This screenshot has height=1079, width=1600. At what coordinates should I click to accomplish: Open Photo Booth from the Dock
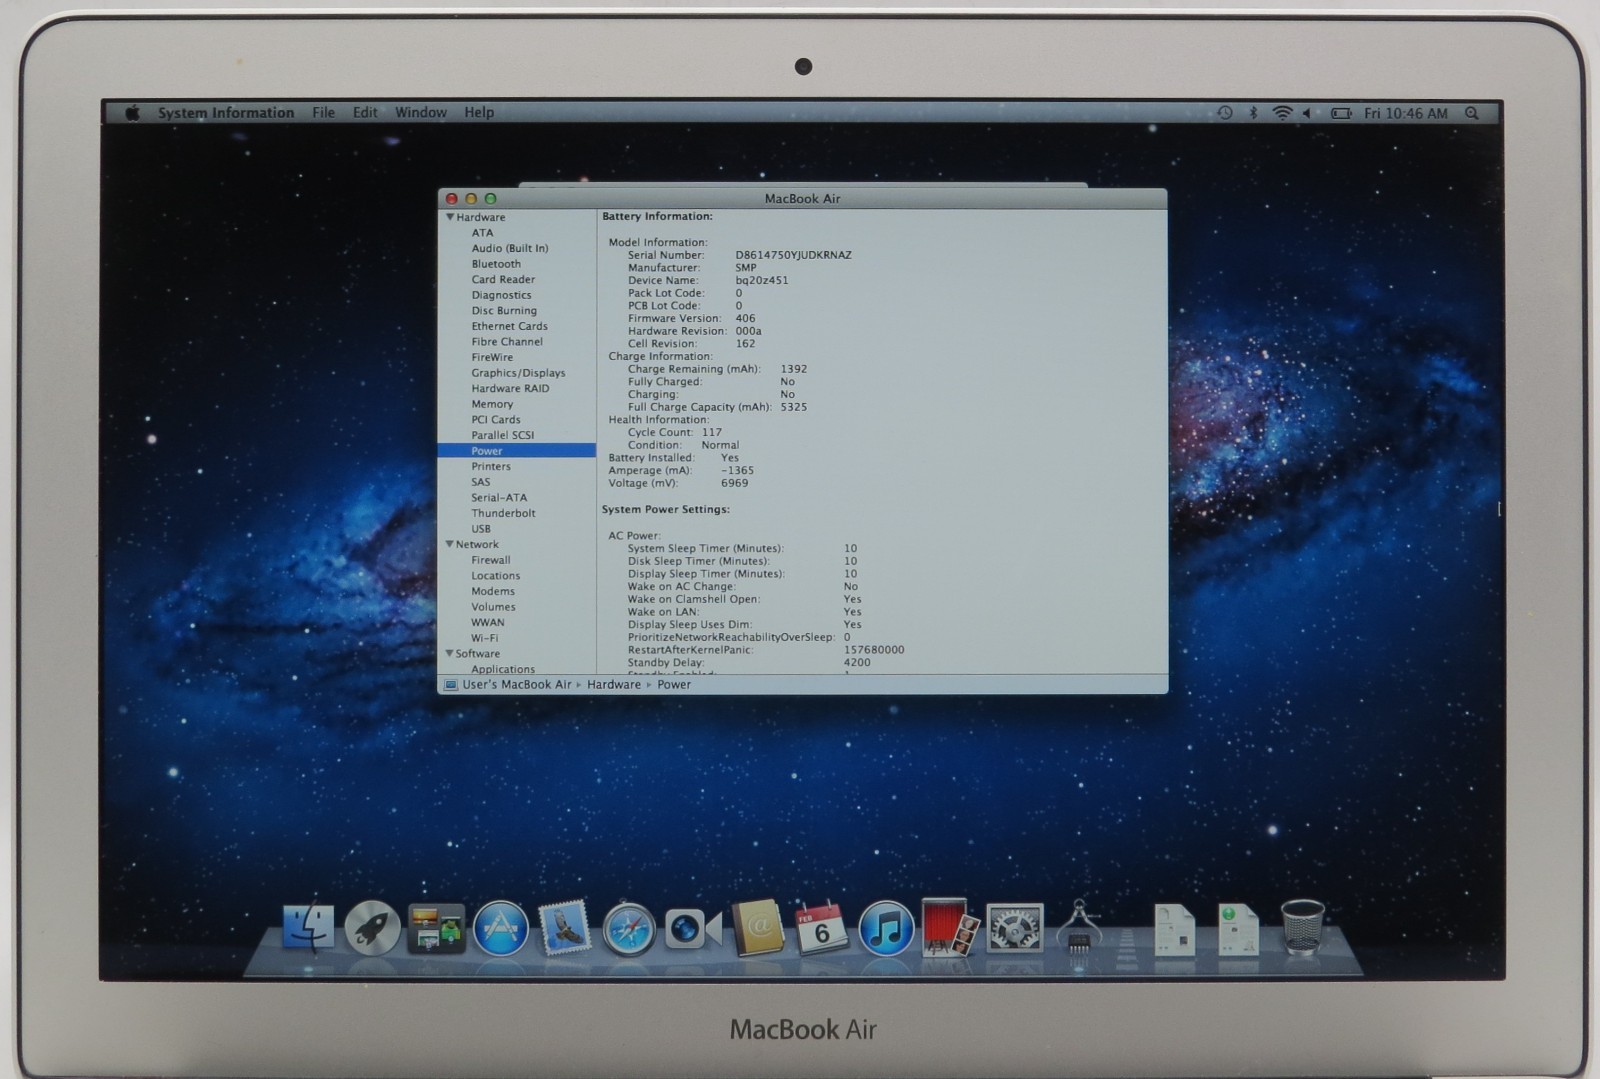tap(949, 929)
